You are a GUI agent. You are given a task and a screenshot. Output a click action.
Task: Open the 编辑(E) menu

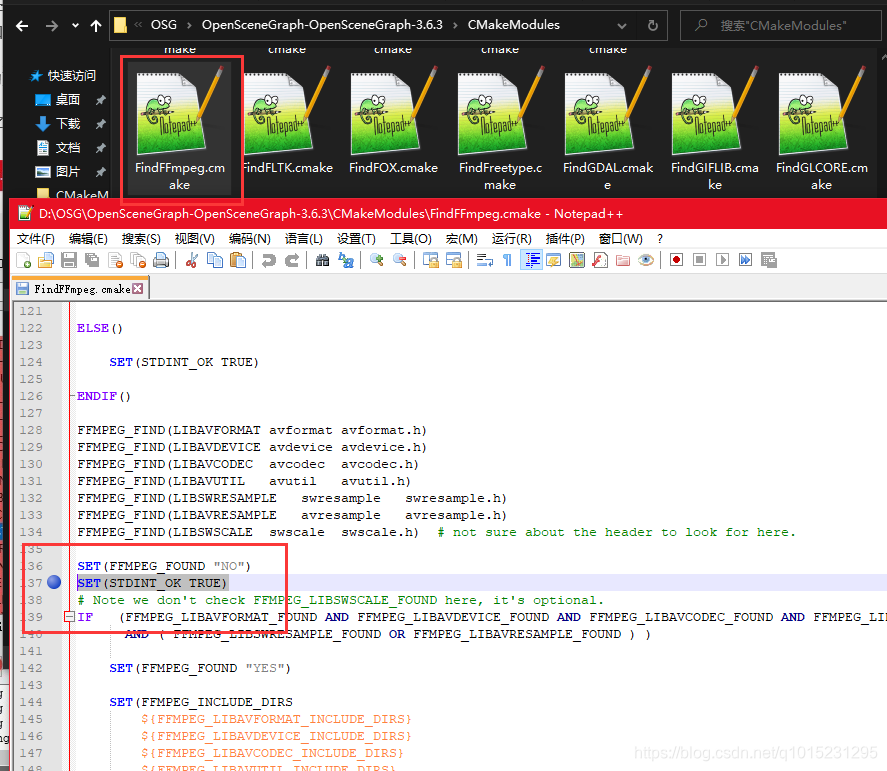pyautogui.click(x=88, y=239)
